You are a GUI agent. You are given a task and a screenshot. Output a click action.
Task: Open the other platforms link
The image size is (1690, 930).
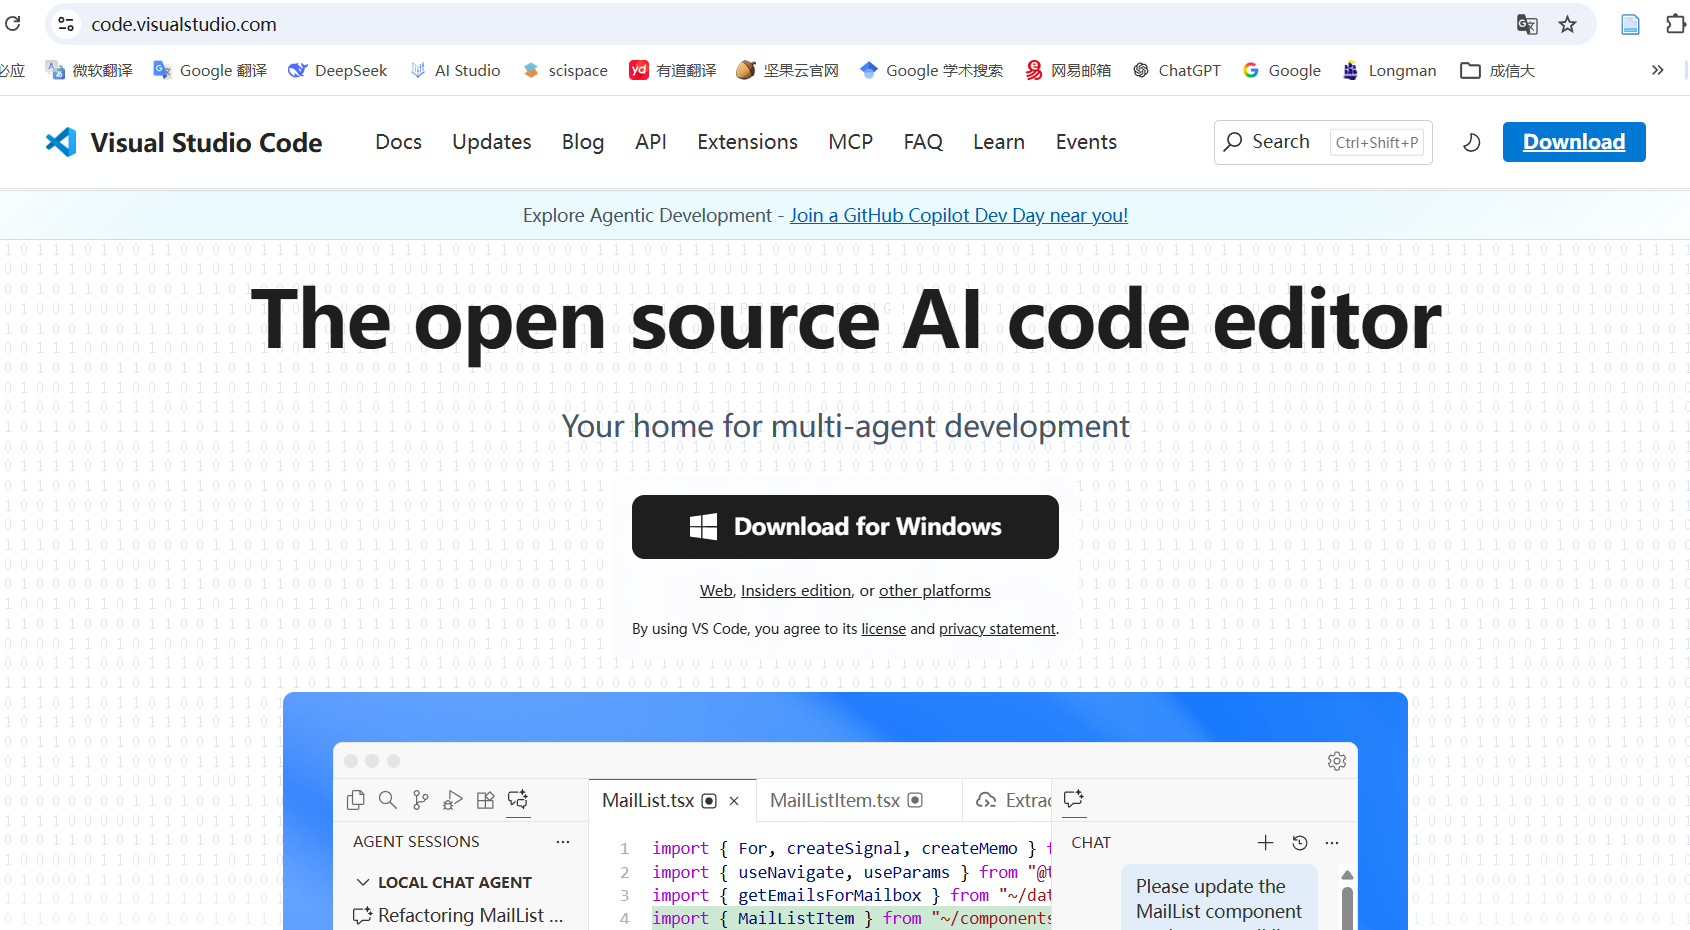pos(935,591)
